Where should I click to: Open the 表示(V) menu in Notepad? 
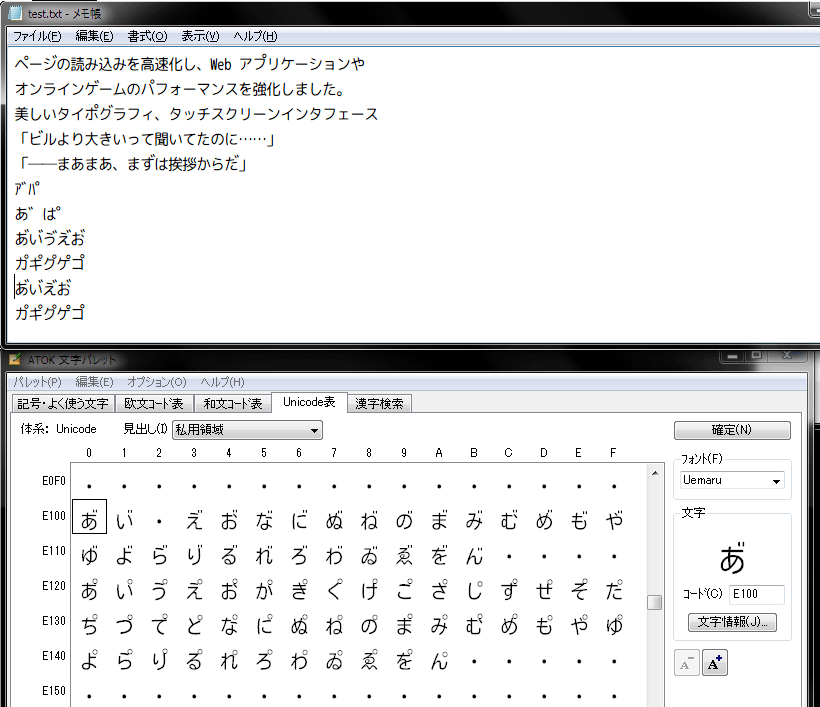coord(200,36)
